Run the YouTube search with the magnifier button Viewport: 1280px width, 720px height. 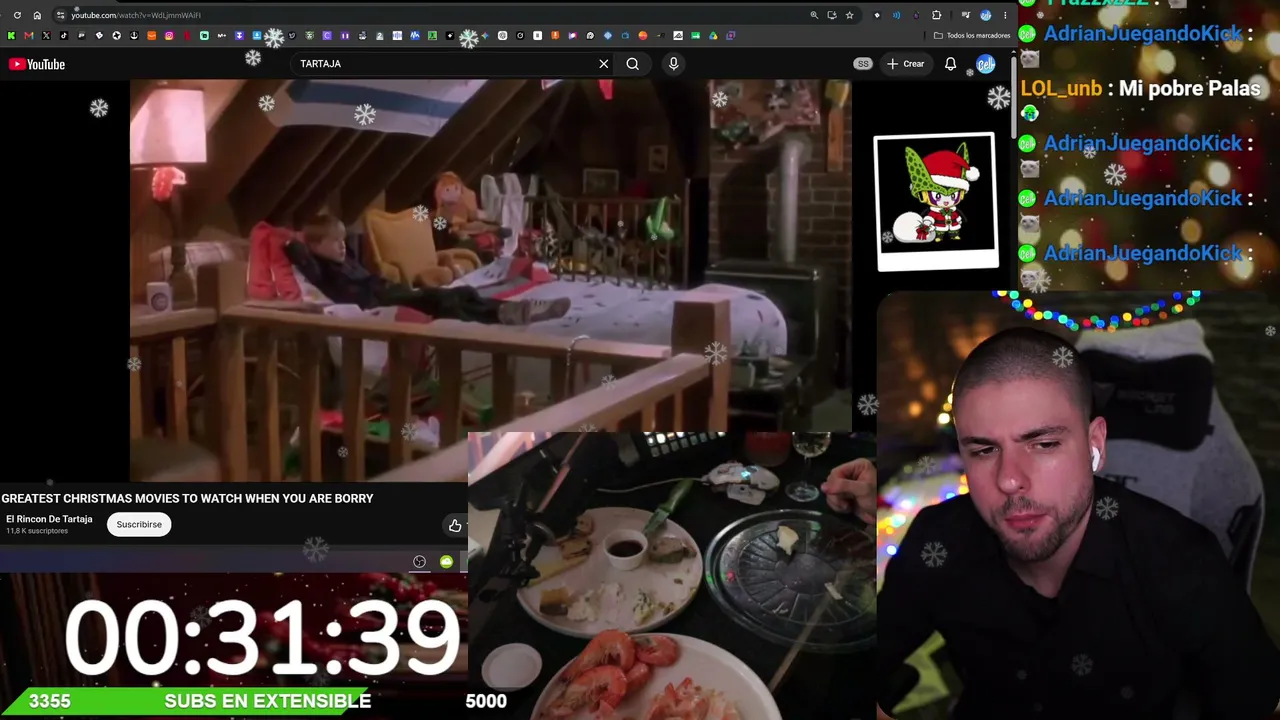(x=633, y=64)
